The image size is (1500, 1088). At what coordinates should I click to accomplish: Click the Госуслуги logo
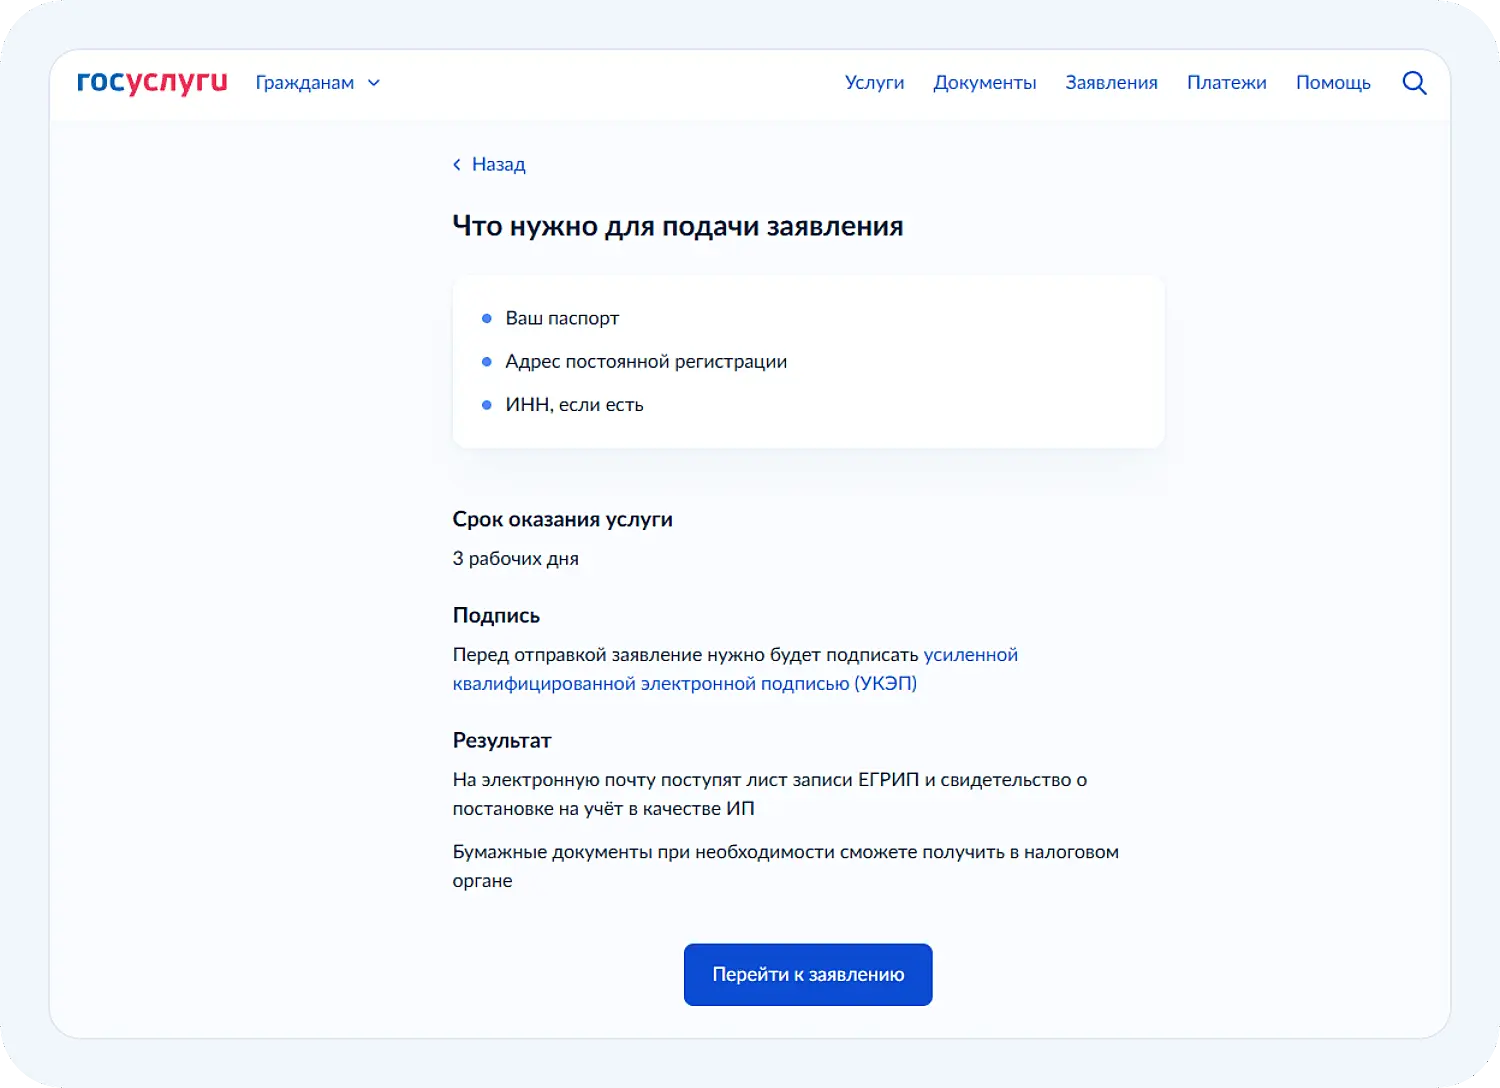point(151,82)
